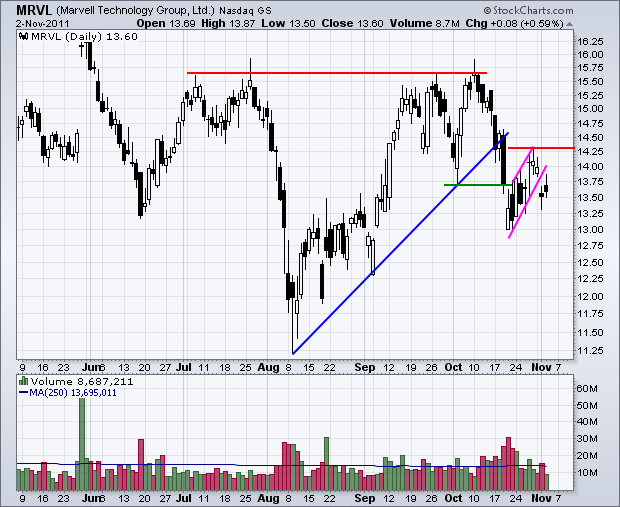Click the Sep label on the volume panel's date axis
This screenshot has width=620, height=507.
[365, 498]
